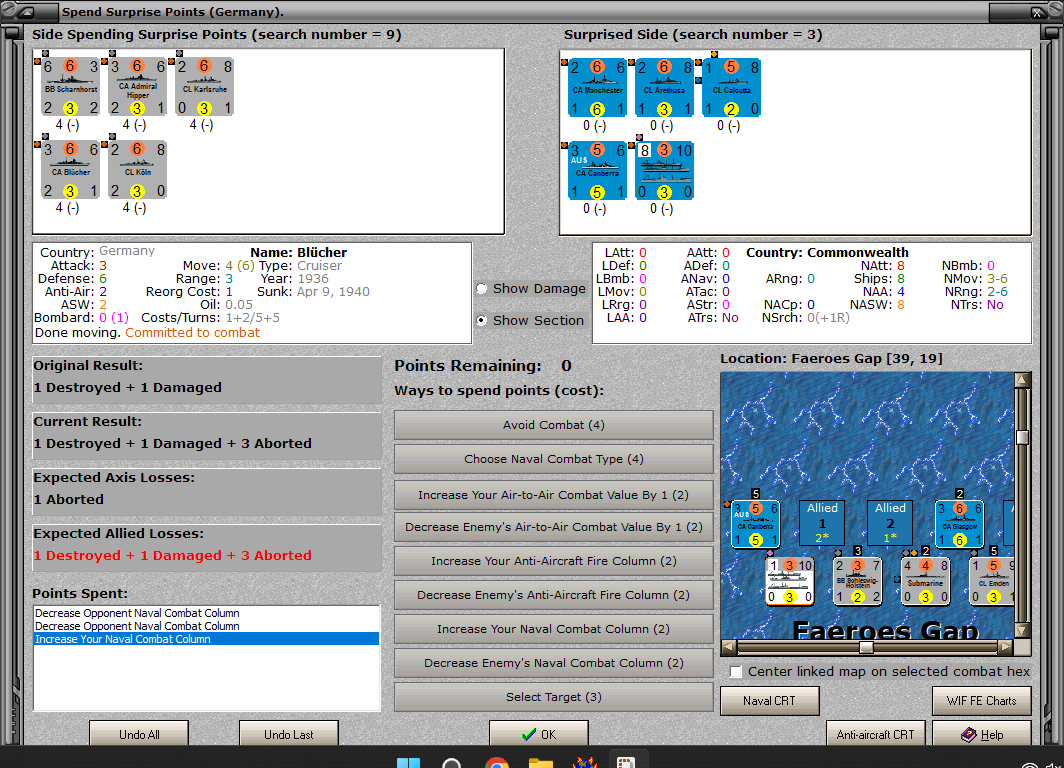
Task: Click the Submarine counter on the map
Action: (x=925, y=581)
